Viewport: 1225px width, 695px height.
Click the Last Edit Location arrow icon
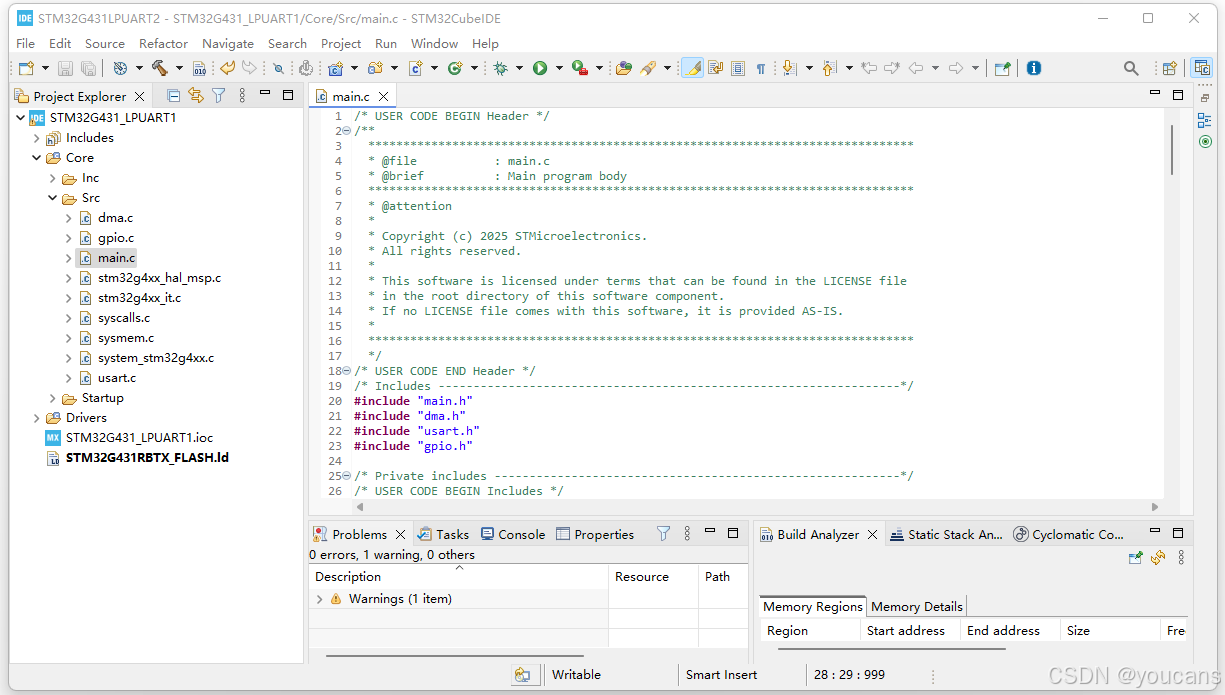point(868,68)
